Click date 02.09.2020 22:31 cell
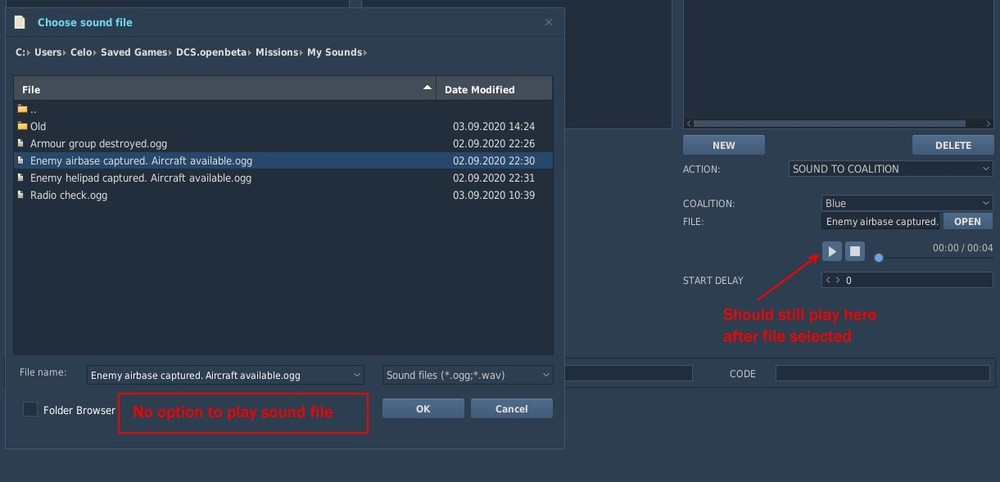The image size is (1000, 482). click(494, 178)
